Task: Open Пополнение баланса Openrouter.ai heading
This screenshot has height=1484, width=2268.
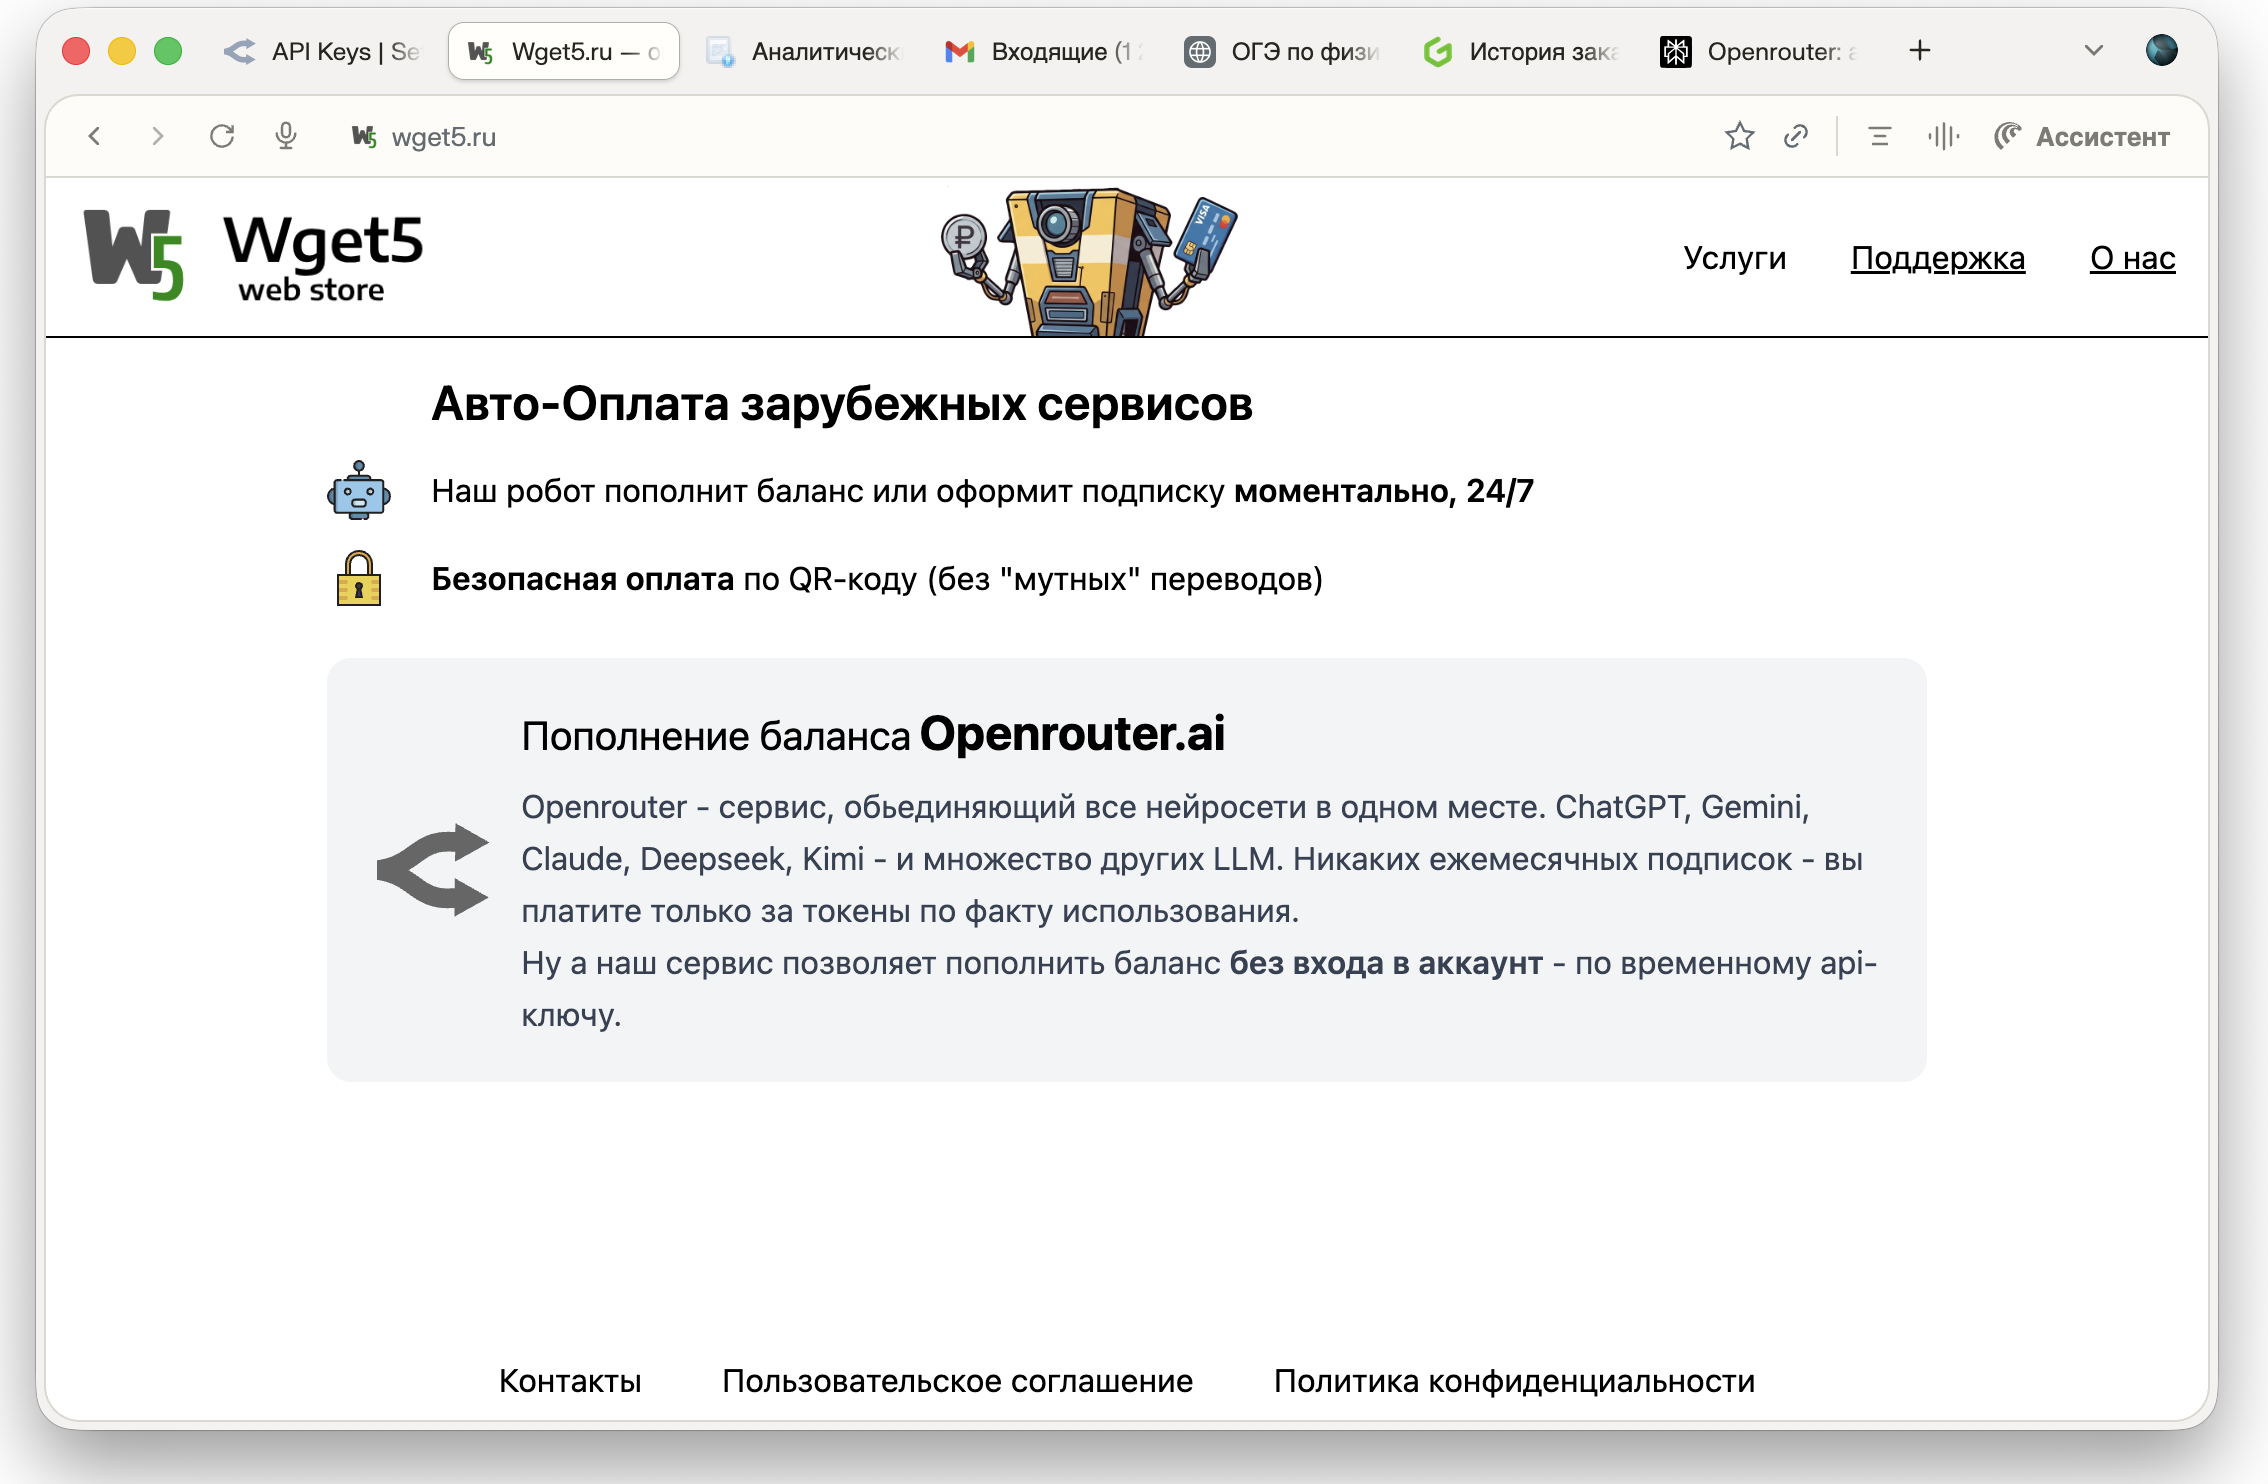Action: point(872,734)
